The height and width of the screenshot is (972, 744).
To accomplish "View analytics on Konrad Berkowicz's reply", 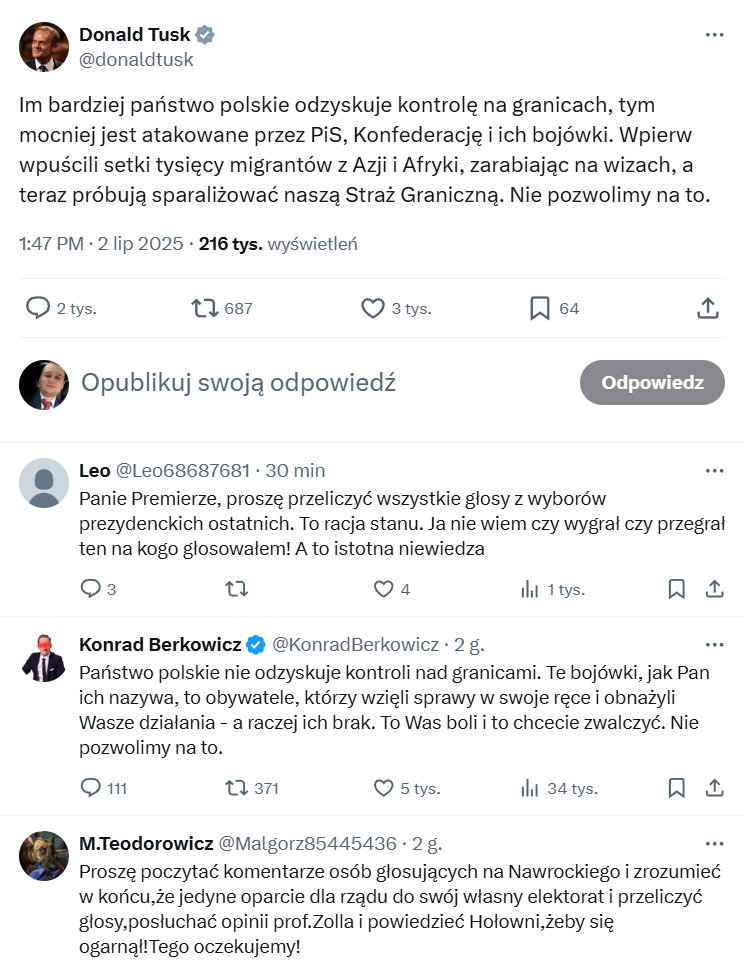I will (x=531, y=788).
